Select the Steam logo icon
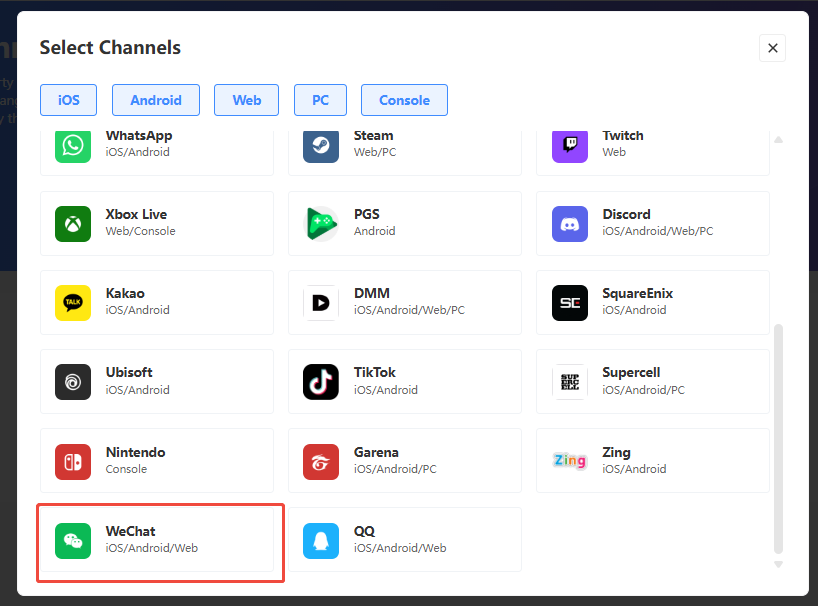This screenshot has width=818, height=606. tap(321, 145)
